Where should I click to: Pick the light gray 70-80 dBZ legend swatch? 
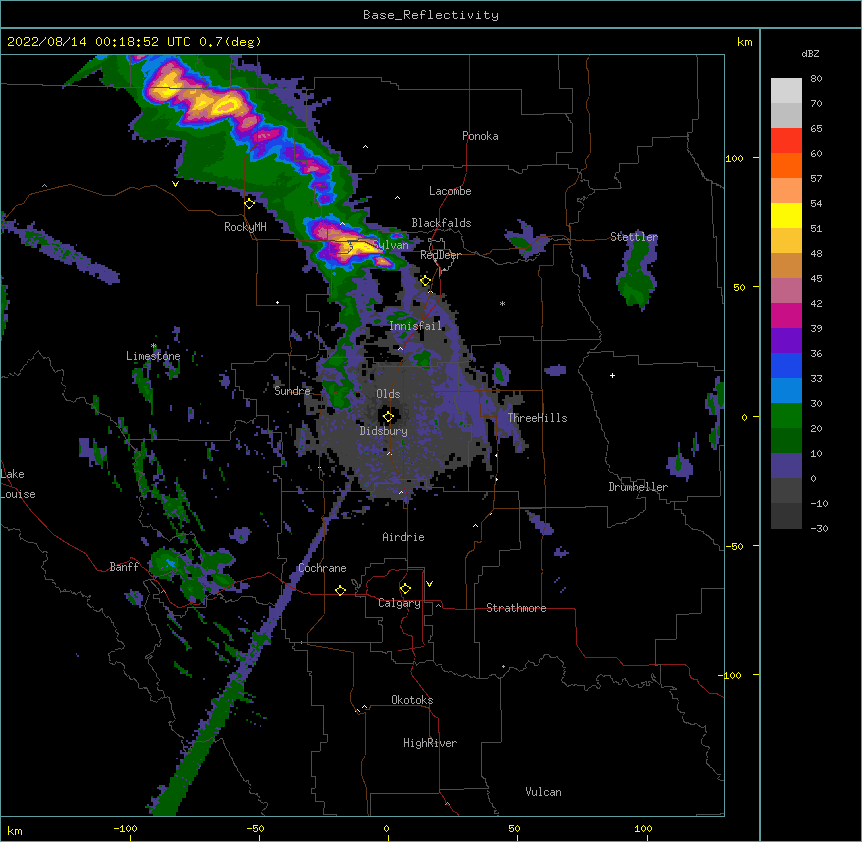[x=786, y=91]
